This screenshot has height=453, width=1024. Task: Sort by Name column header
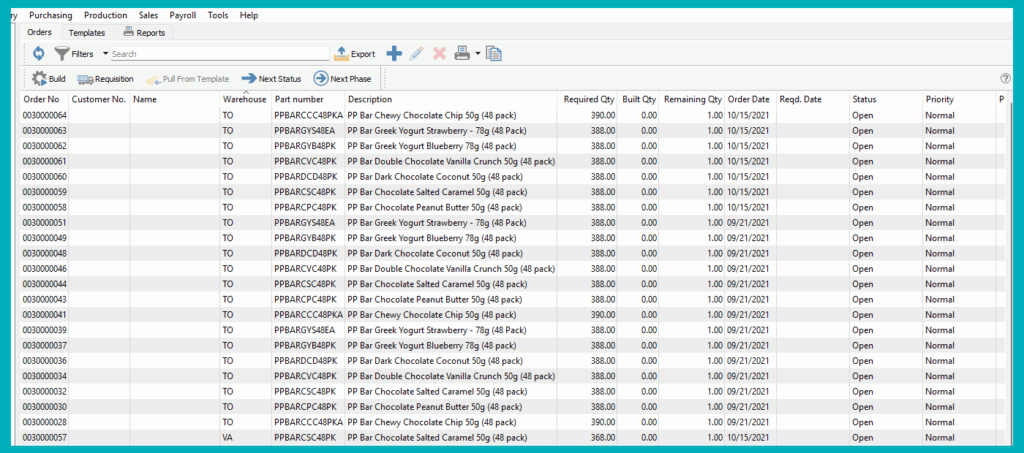[x=174, y=100]
